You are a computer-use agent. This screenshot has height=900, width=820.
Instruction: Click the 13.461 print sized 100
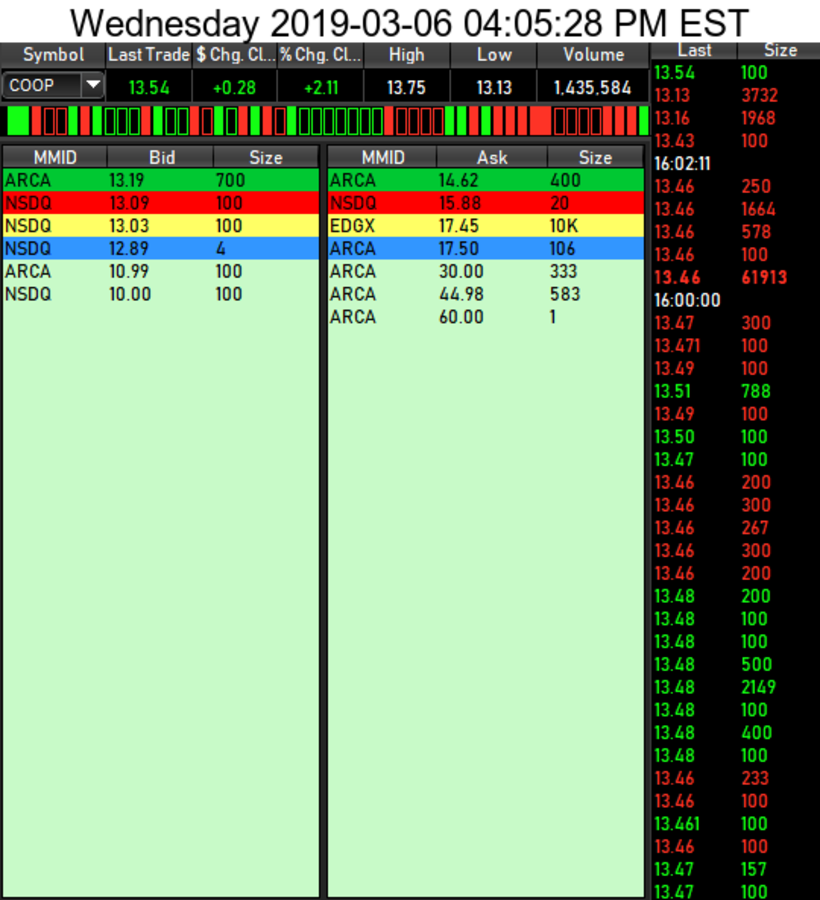[x=736, y=824]
